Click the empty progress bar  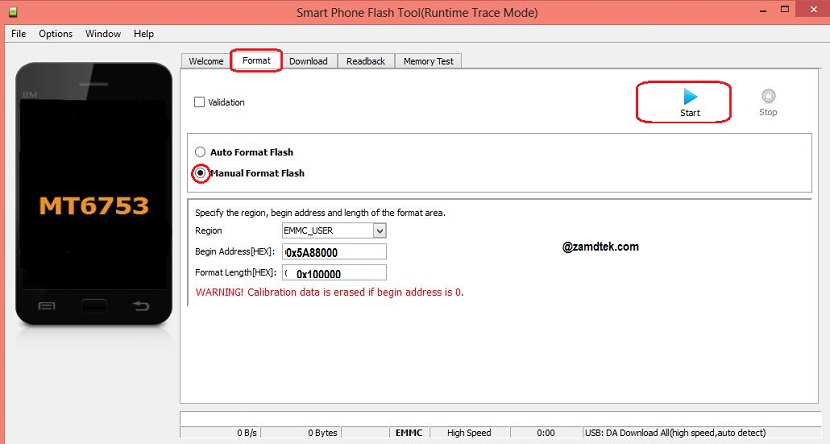coord(500,419)
